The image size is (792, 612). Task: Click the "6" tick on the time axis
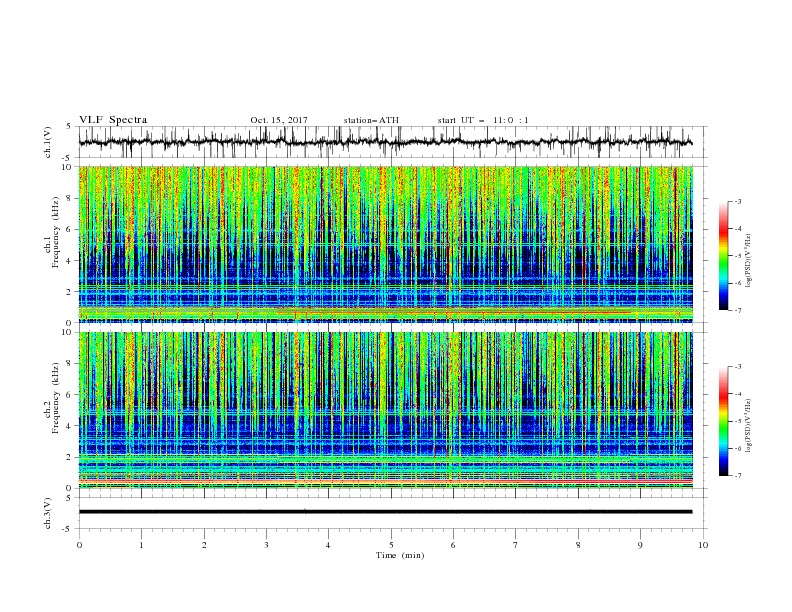(453, 545)
